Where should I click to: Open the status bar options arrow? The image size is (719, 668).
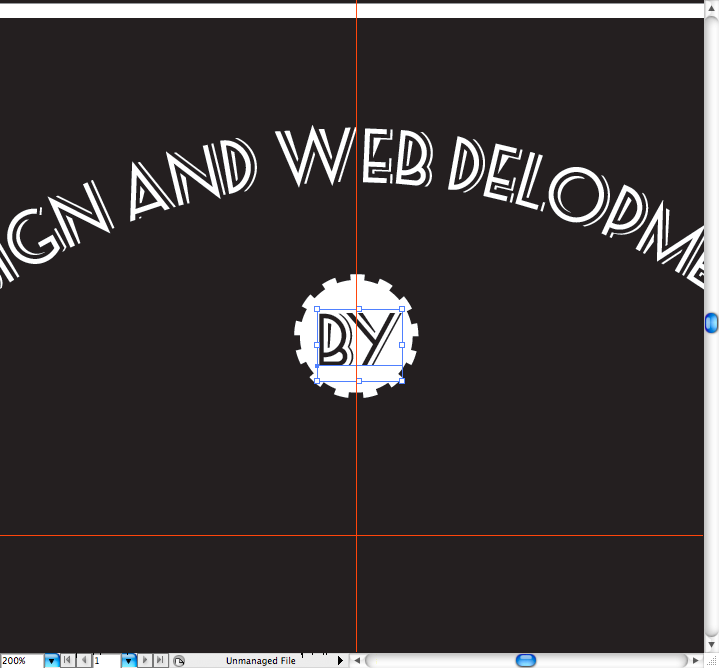tap(340, 661)
